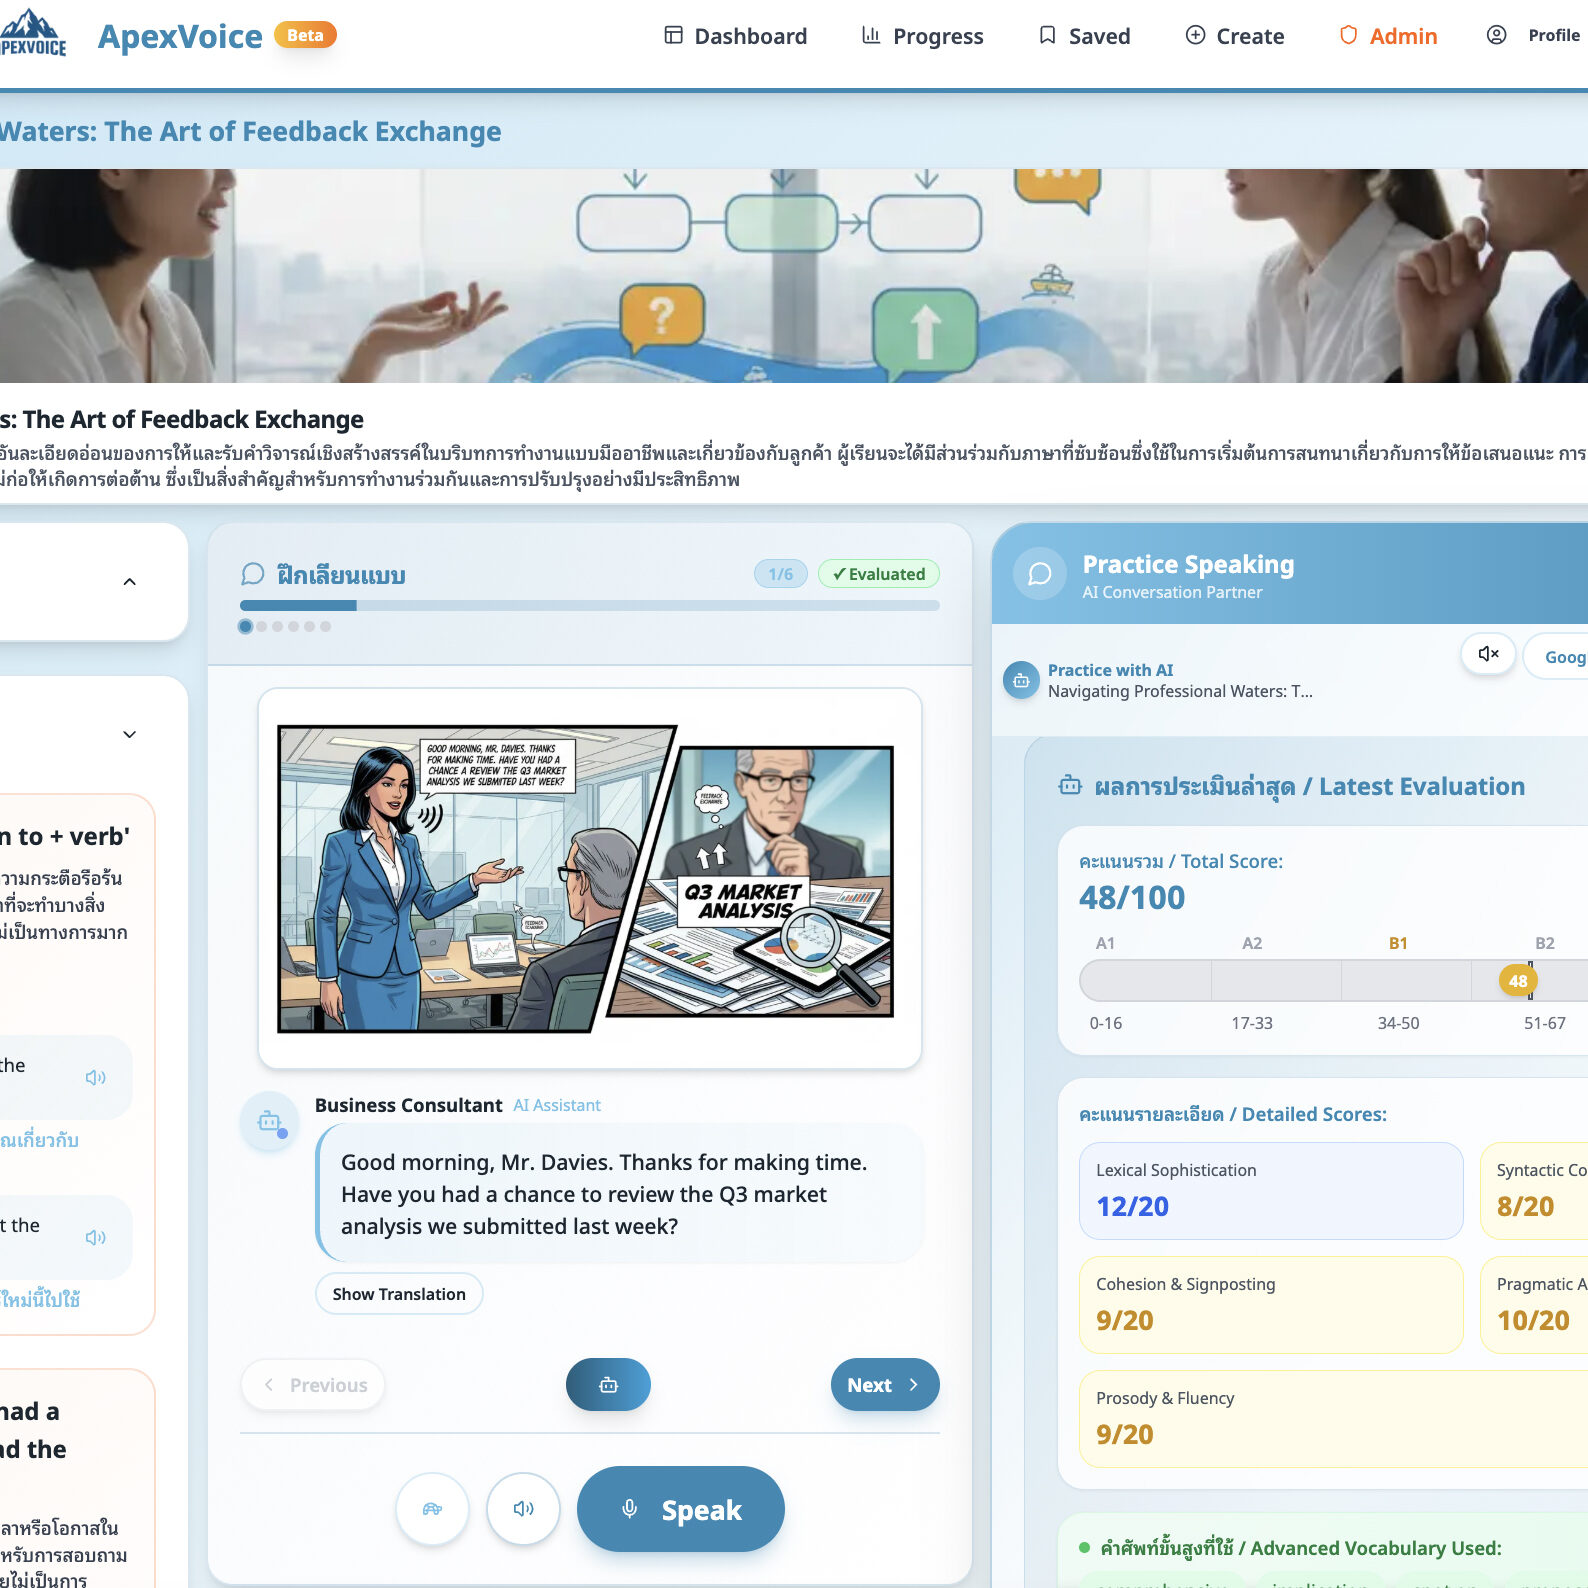Screen dimensions: 1588x1588
Task: Click the Evaluated status badge
Action: (879, 574)
